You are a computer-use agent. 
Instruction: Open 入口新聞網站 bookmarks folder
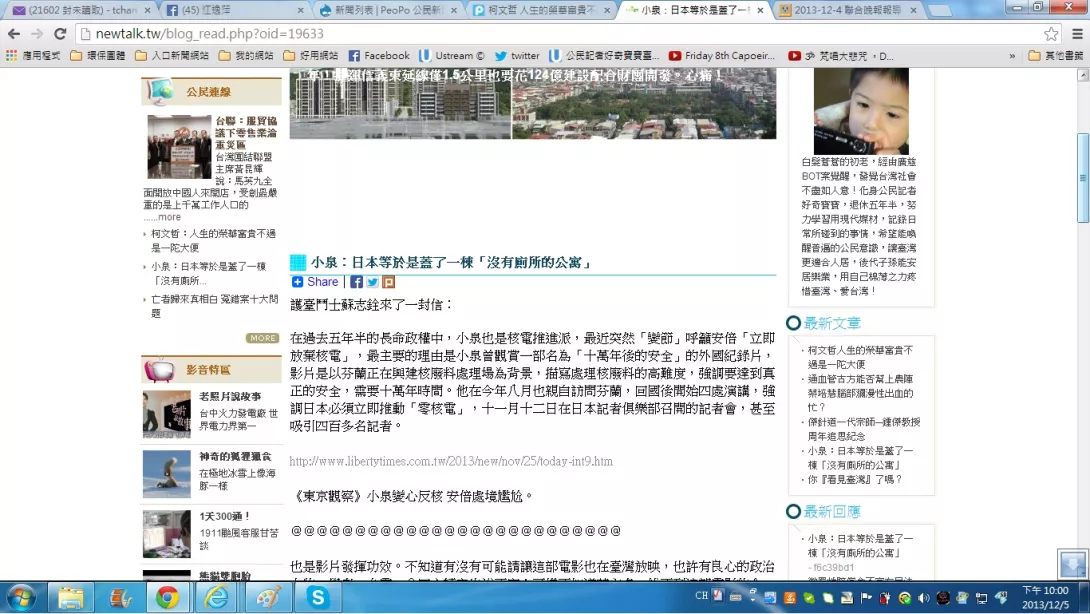pyautogui.click(x=172, y=56)
